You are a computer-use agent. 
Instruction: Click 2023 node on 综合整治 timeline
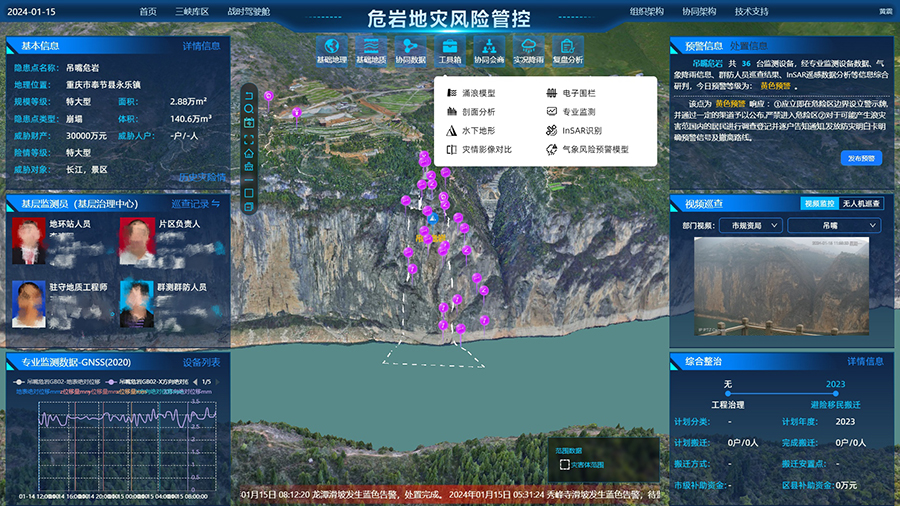point(835,394)
